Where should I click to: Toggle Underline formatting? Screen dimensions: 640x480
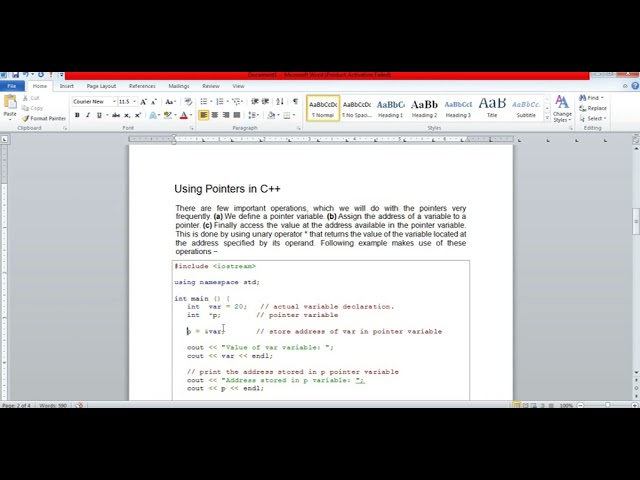pos(99,116)
